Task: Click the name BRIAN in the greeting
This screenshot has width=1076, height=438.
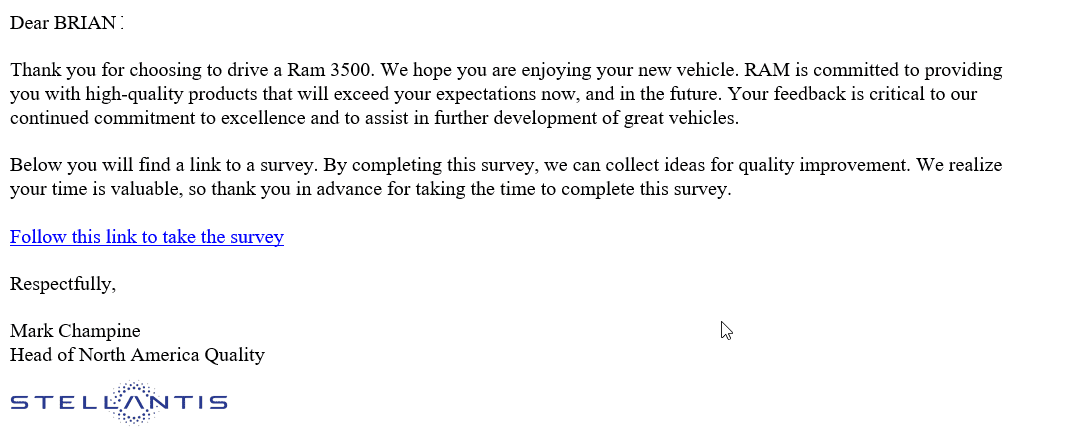Action: (x=85, y=23)
